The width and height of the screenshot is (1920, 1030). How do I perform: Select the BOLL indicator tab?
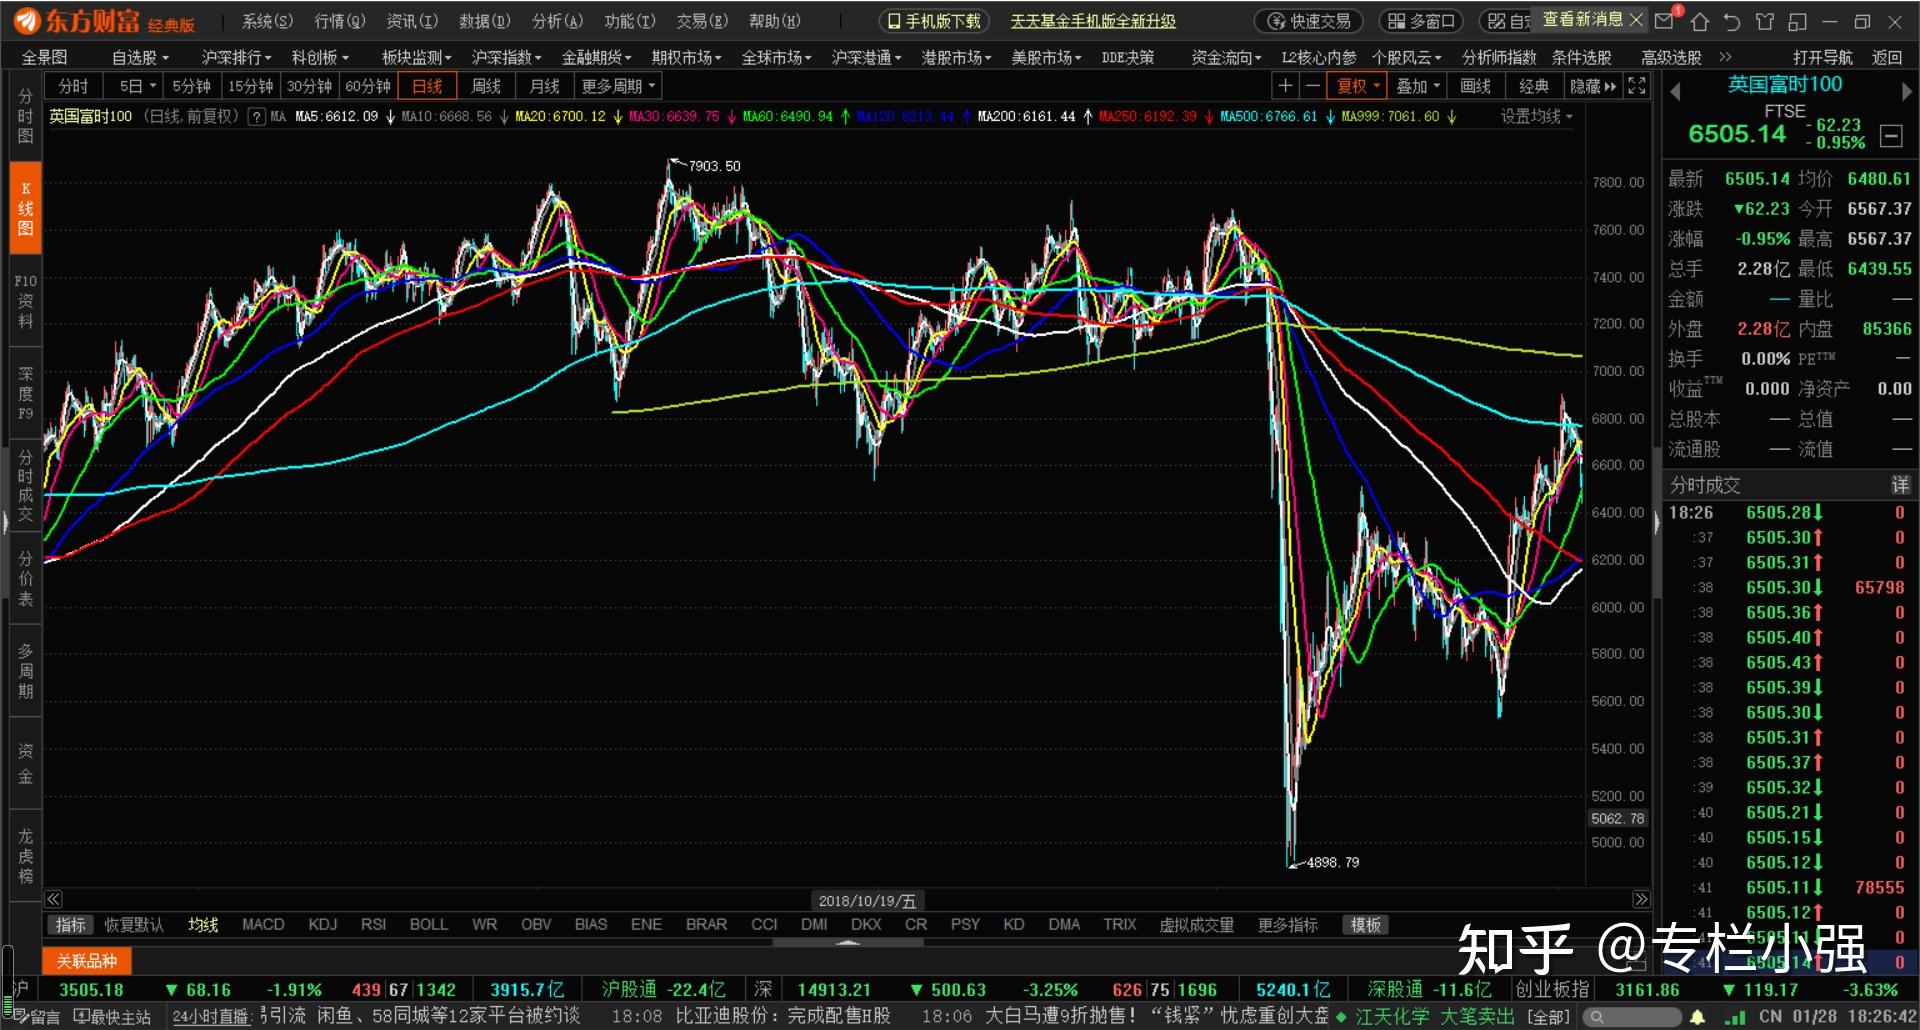(429, 925)
